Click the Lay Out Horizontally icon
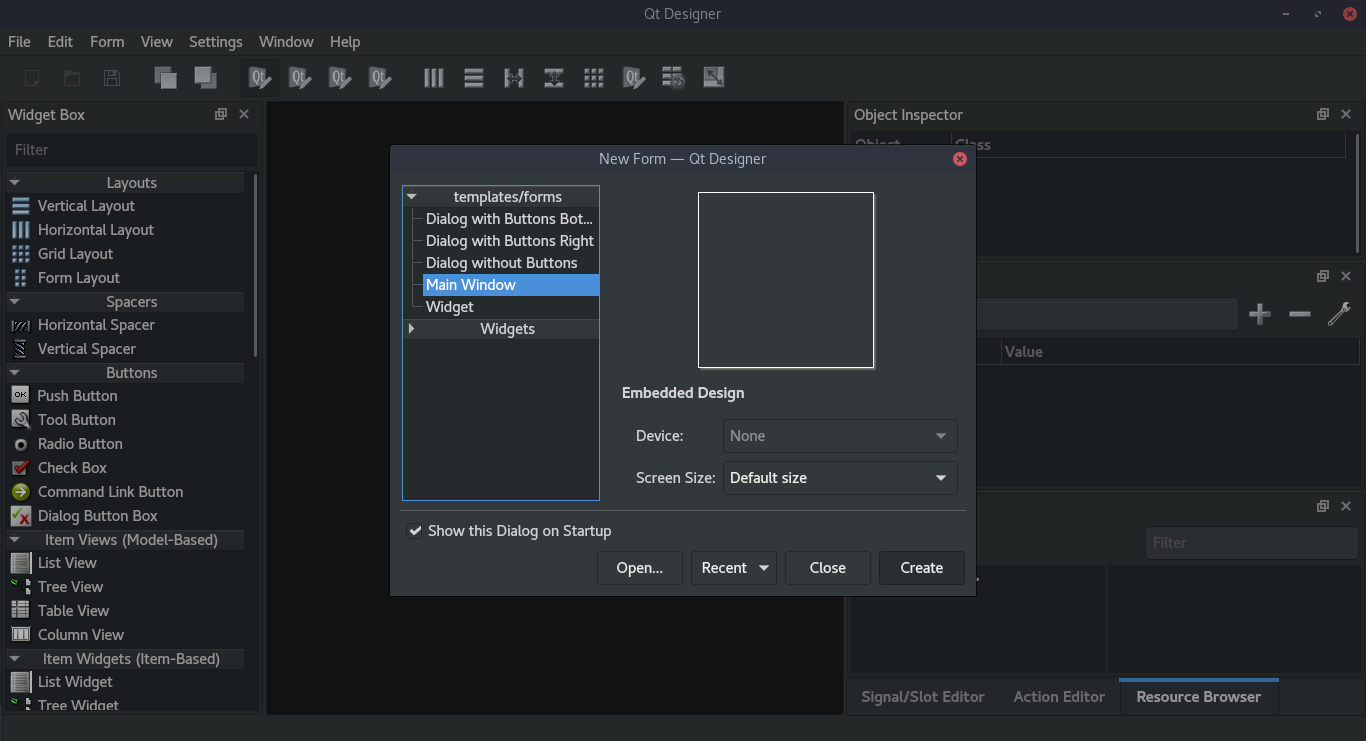This screenshot has height=741, width=1366. (433, 77)
